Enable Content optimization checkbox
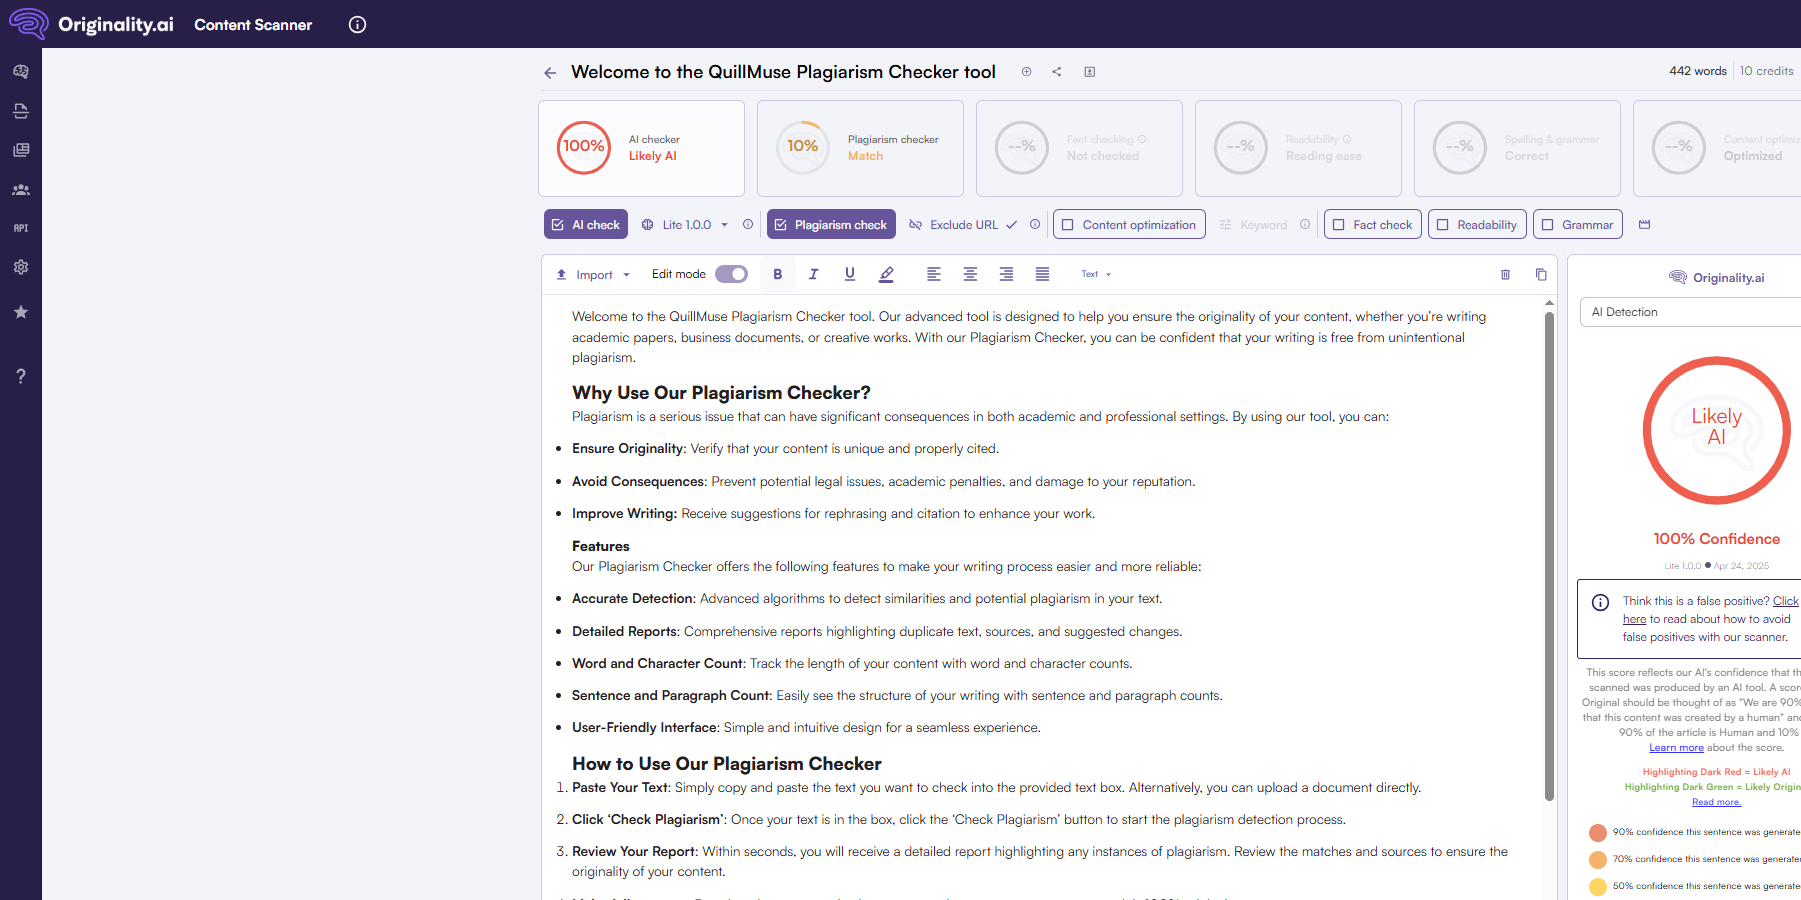This screenshot has width=1801, height=900. click(1068, 225)
